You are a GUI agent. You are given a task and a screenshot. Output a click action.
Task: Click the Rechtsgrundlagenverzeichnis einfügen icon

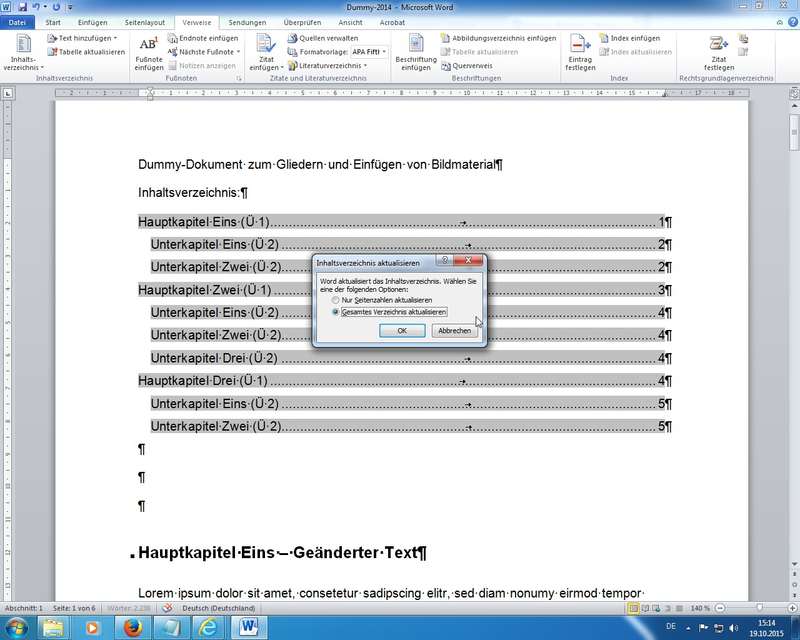pos(743,39)
